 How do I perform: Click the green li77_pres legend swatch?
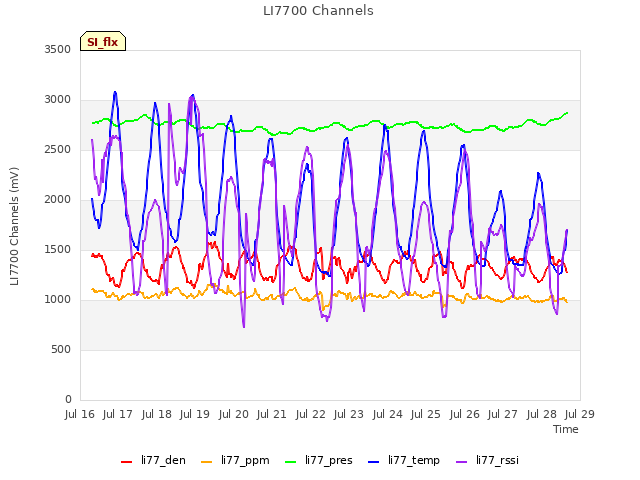pyautogui.click(x=291, y=461)
